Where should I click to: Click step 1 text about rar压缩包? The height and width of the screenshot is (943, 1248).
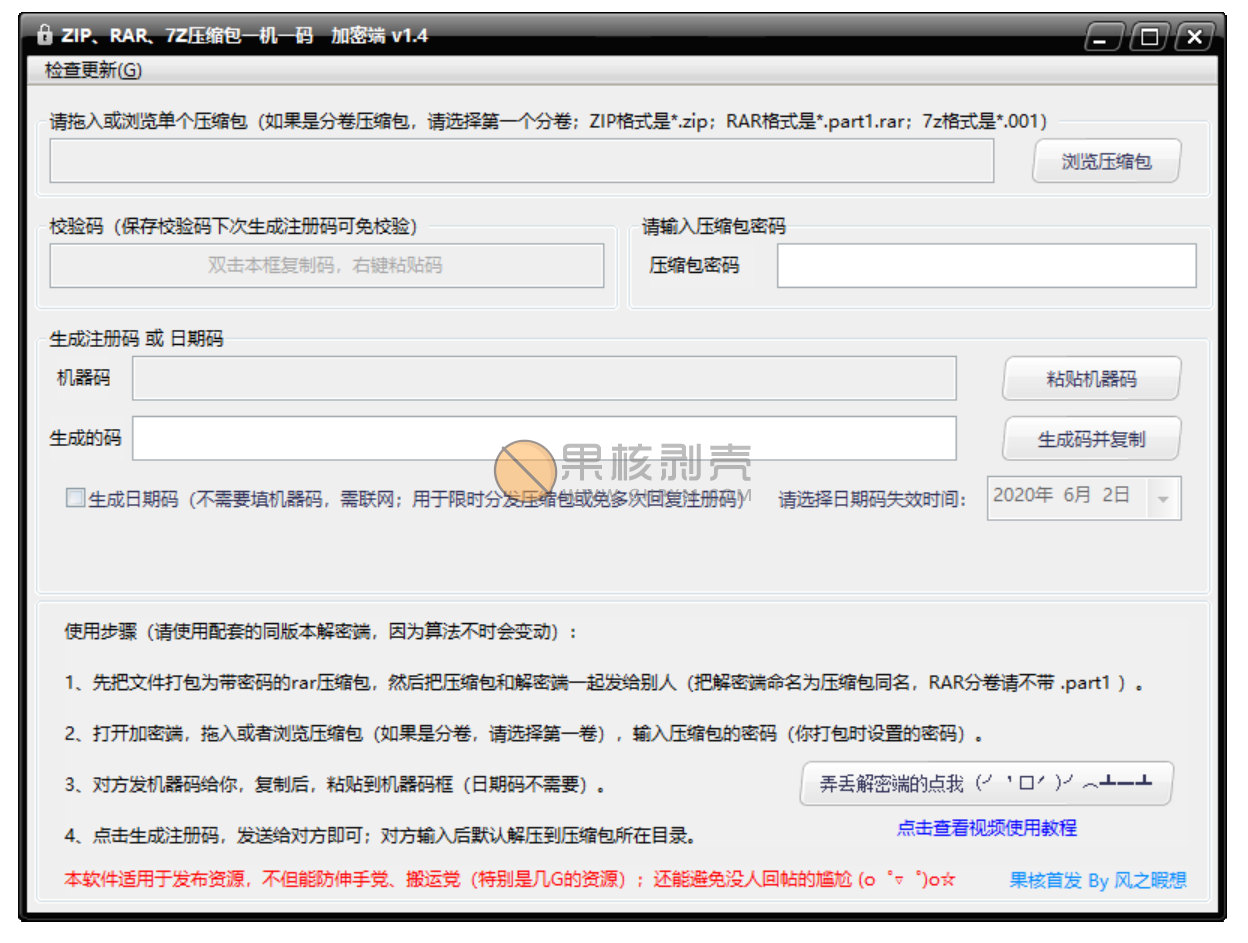(604, 684)
